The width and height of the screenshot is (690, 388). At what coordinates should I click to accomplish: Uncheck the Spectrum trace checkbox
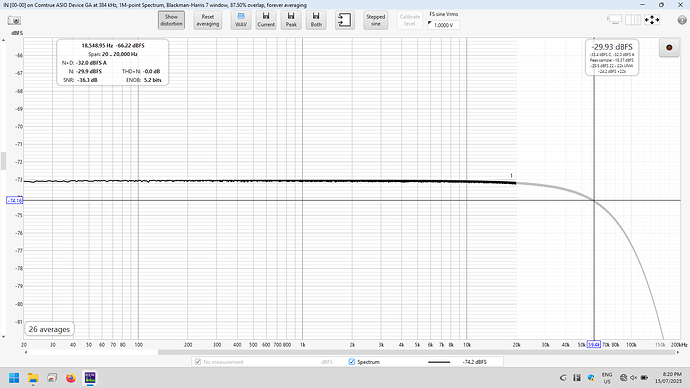click(352, 362)
